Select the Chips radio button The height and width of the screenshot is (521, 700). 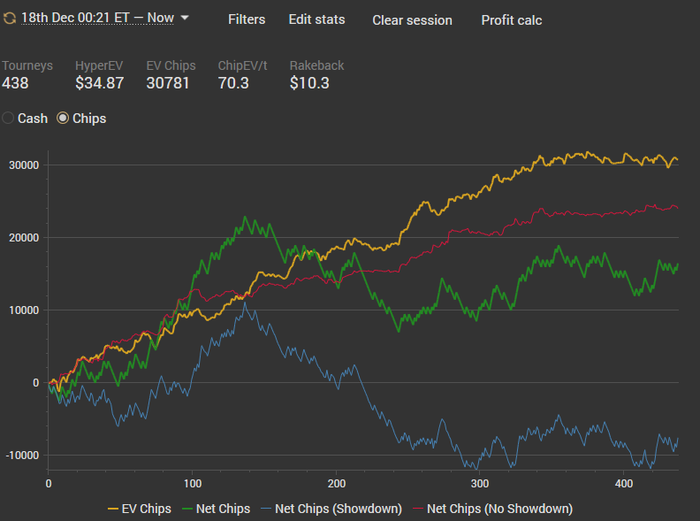63,118
